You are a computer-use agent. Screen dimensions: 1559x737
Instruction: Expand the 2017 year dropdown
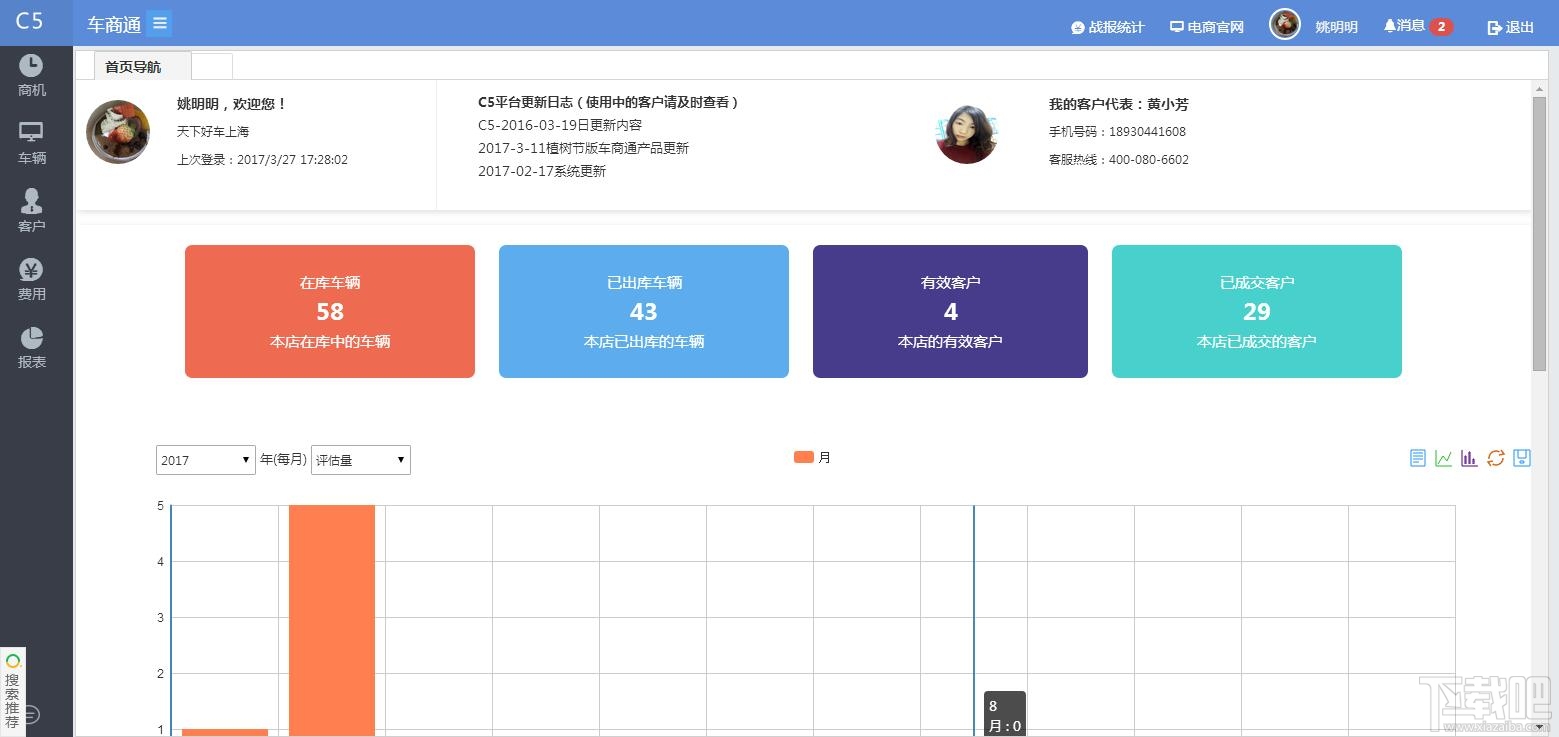pos(206,460)
